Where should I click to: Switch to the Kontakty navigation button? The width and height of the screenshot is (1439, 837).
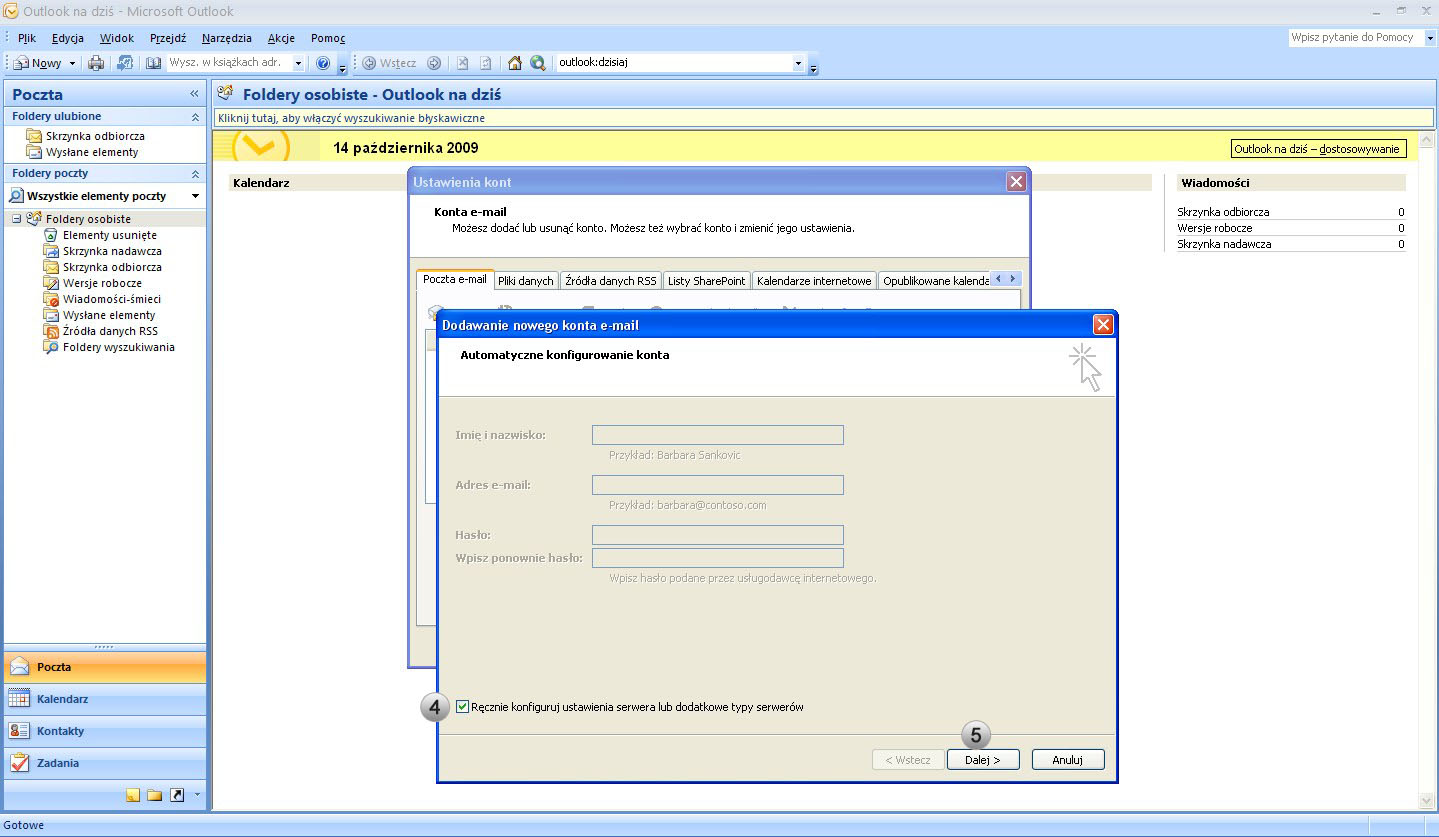(105, 731)
